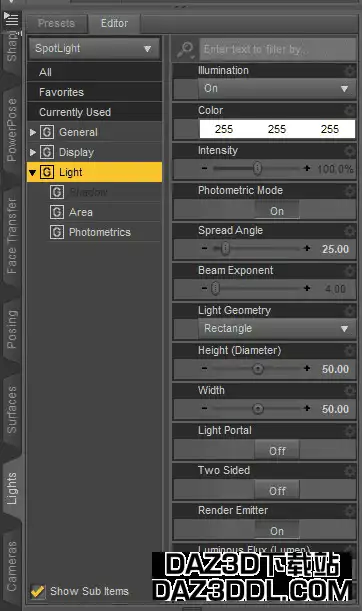Open gear settings for Two Sided
The width and height of the screenshot is (362, 611).
pyautogui.click(x=350, y=471)
